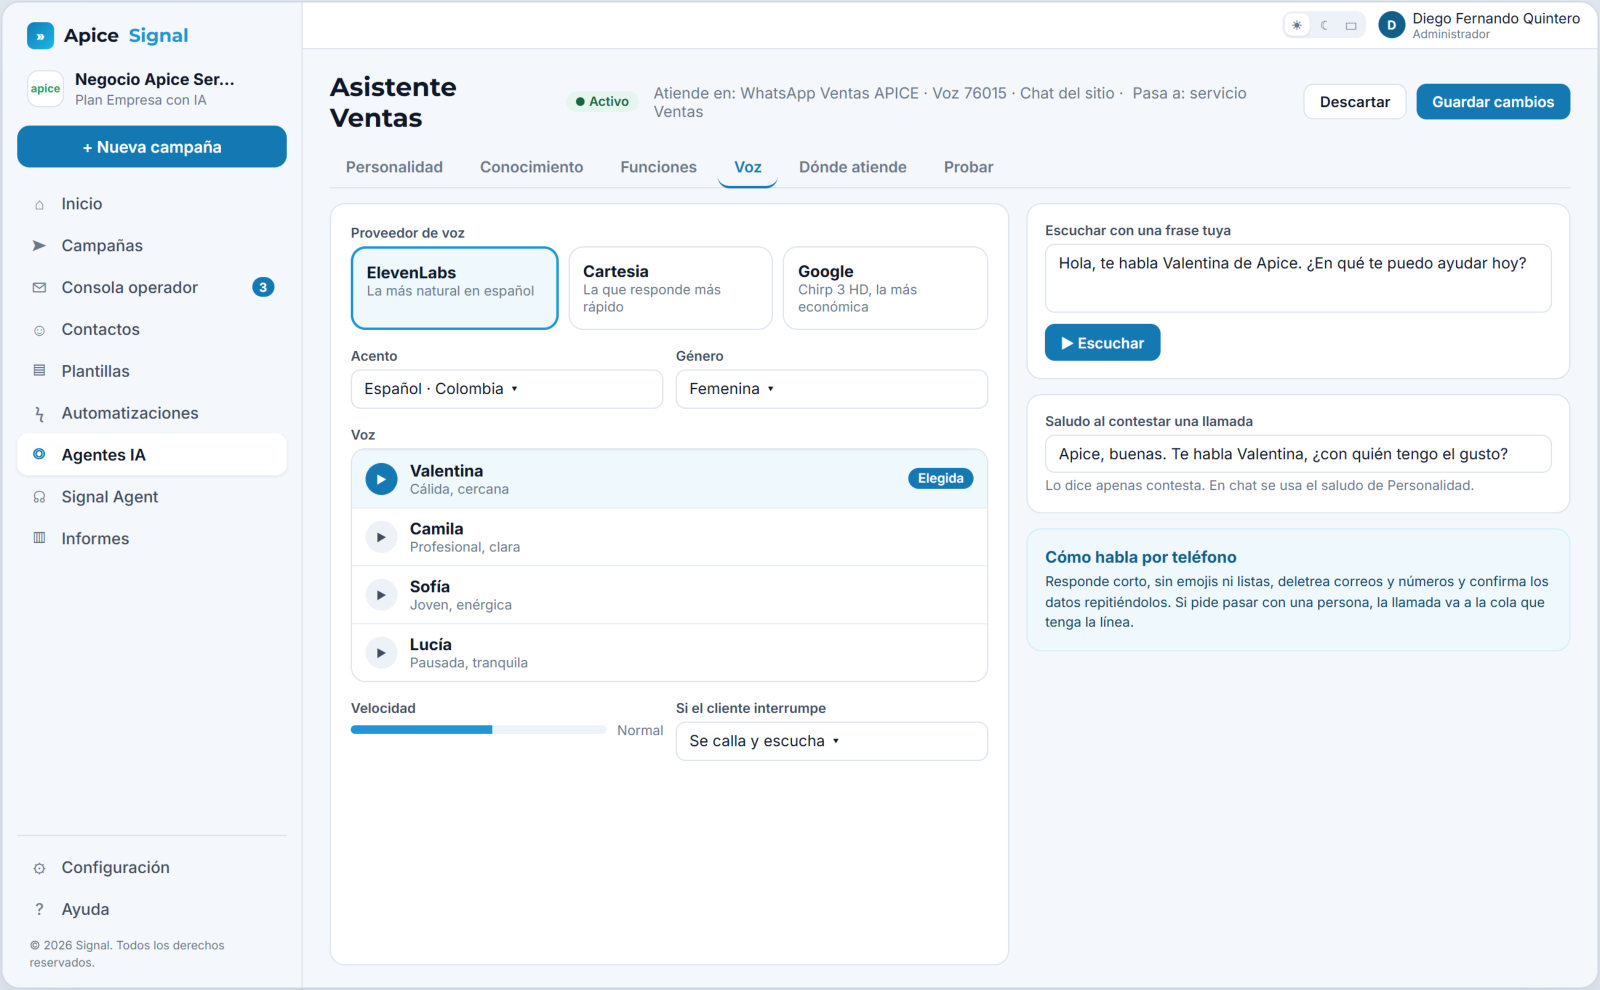Click the call greeting input field
The width and height of the screenshot is (1600, 990).
[x=1298, y=454]
